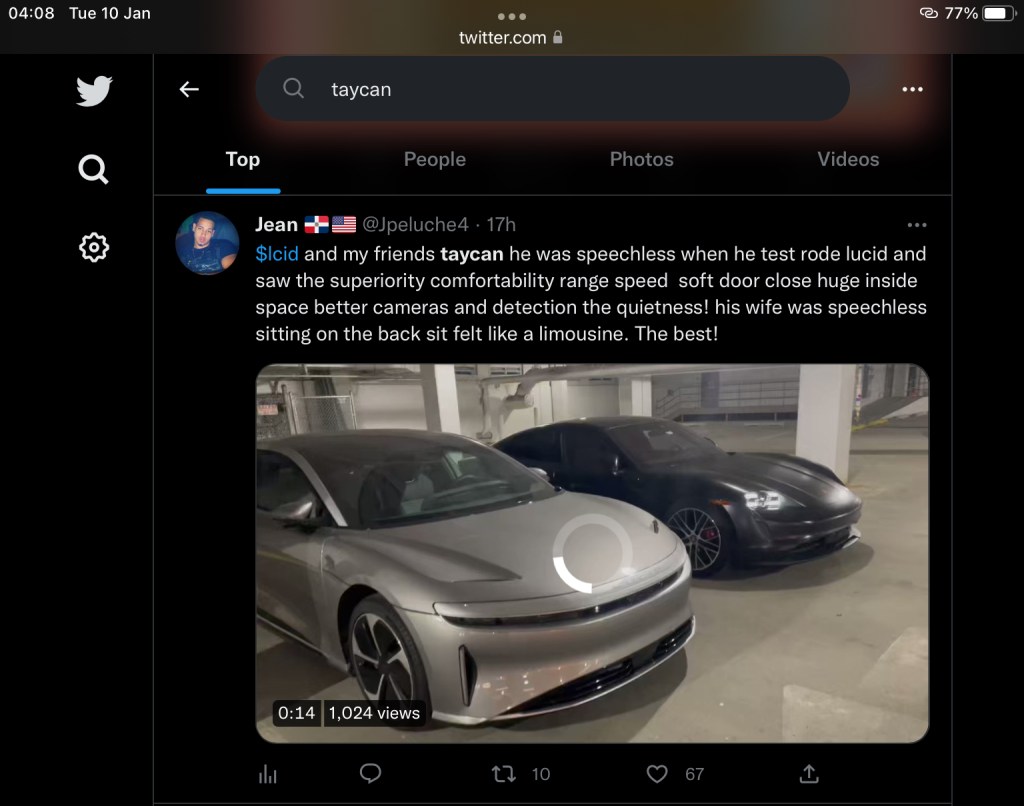The image size is (1024, 806).
Task: Open tweet analytics bar chart icon
Action: coord(268,773)
